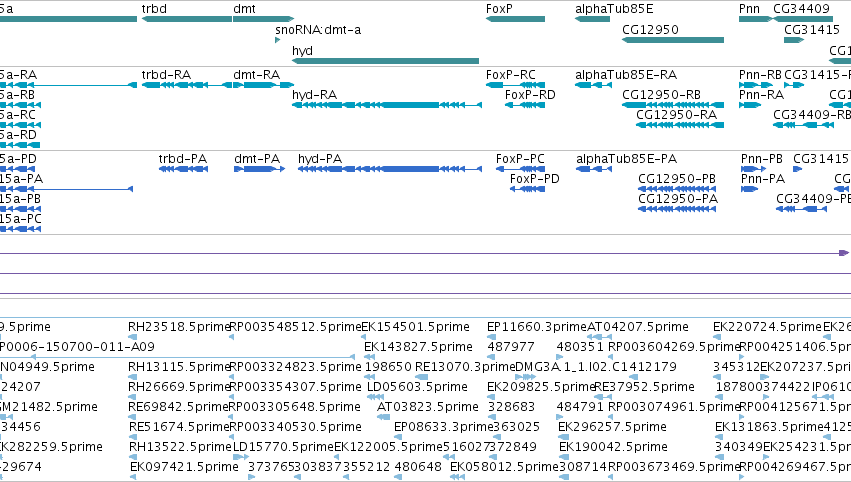Select the Pnn-RA transcript
Screen dimensions: 851x482
tap(750, 105)
